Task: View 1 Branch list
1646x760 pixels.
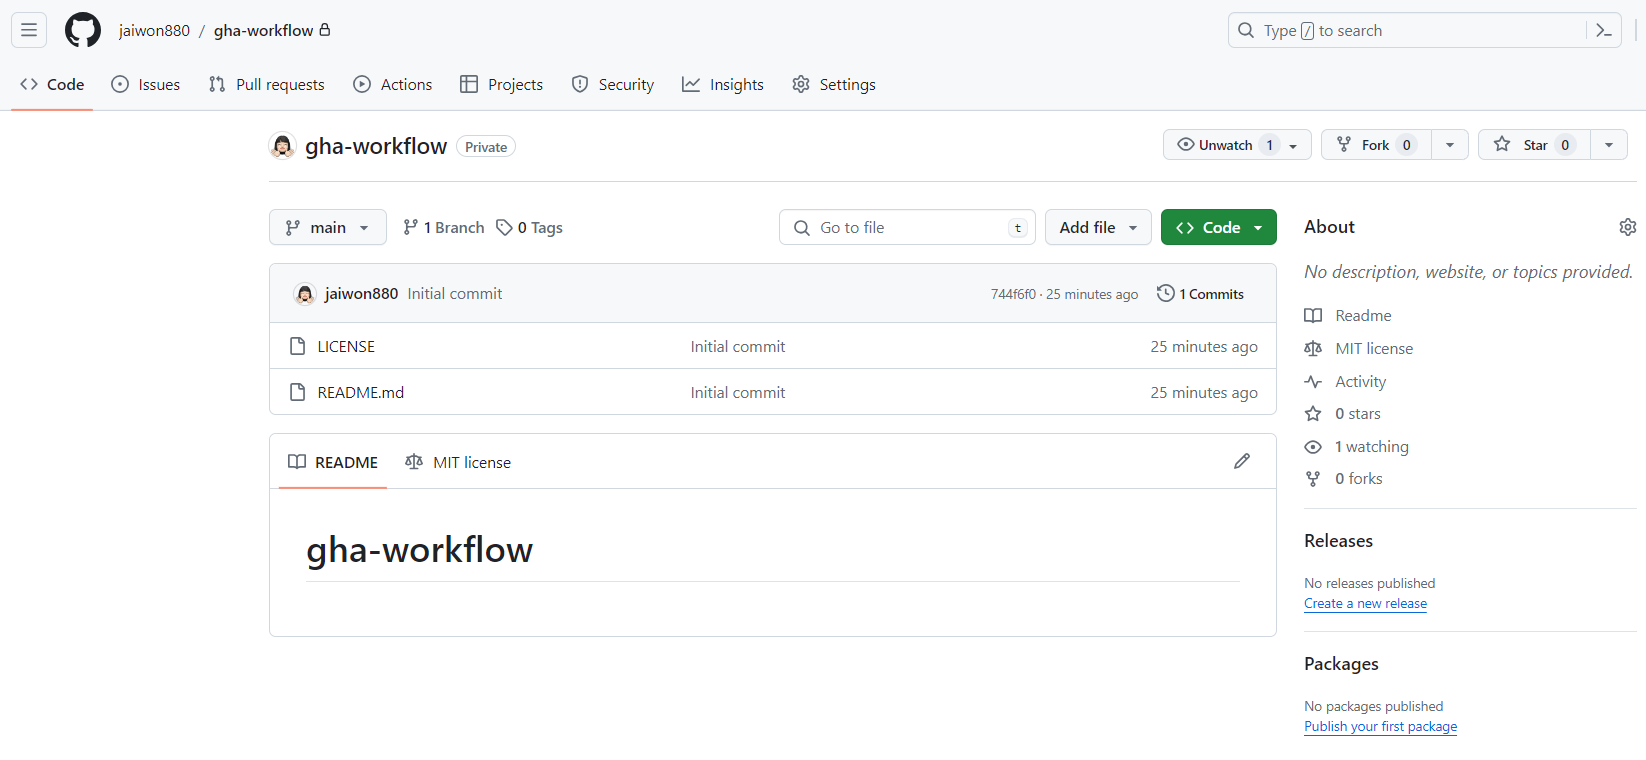Action: pyautogui.click(x=443, y=227)
